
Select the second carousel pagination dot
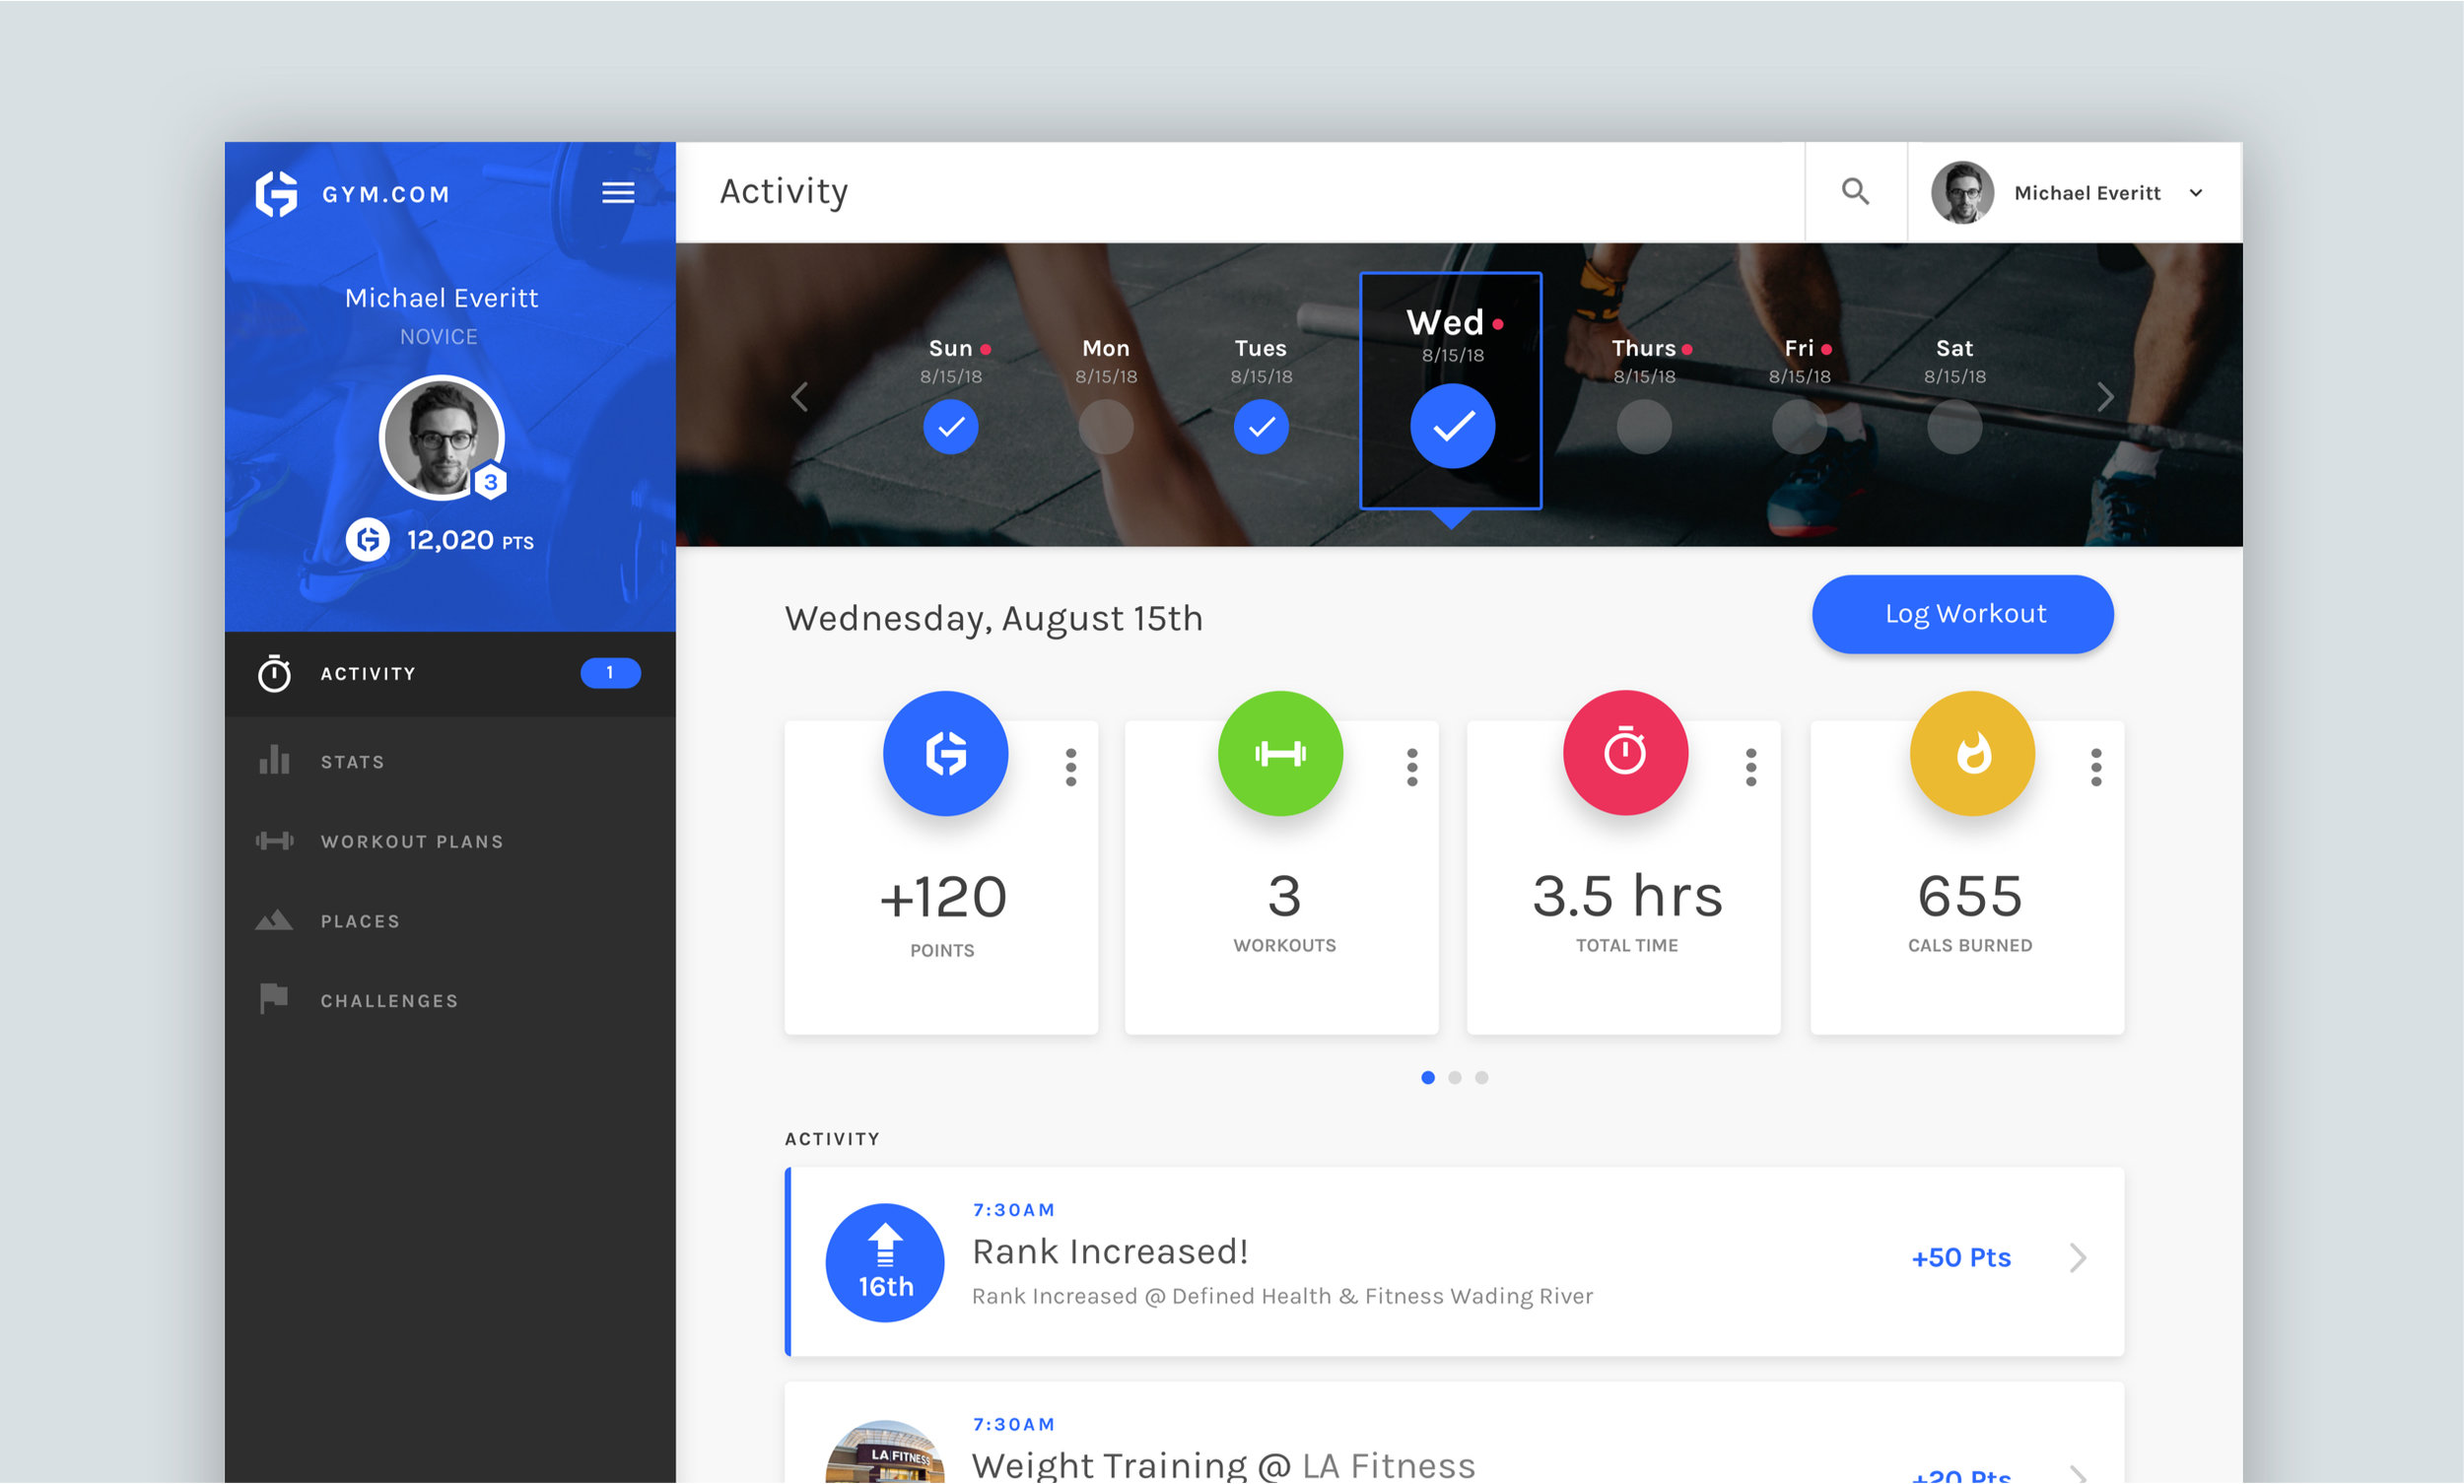(x=1455, y=1078)
